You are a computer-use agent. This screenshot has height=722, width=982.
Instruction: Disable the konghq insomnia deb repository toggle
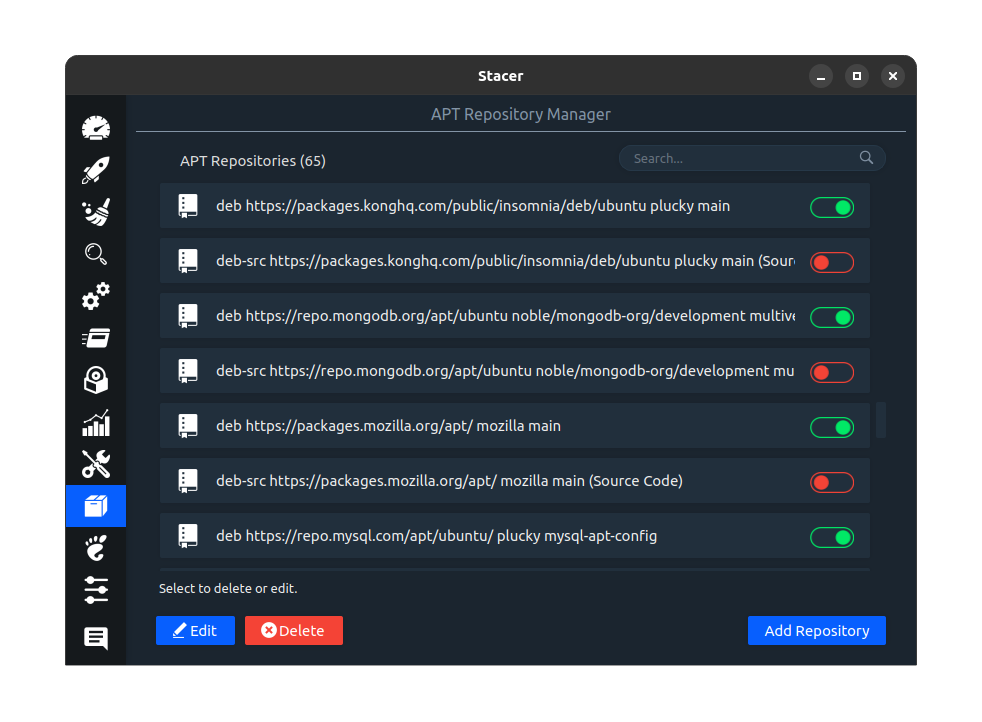point(831,207)
